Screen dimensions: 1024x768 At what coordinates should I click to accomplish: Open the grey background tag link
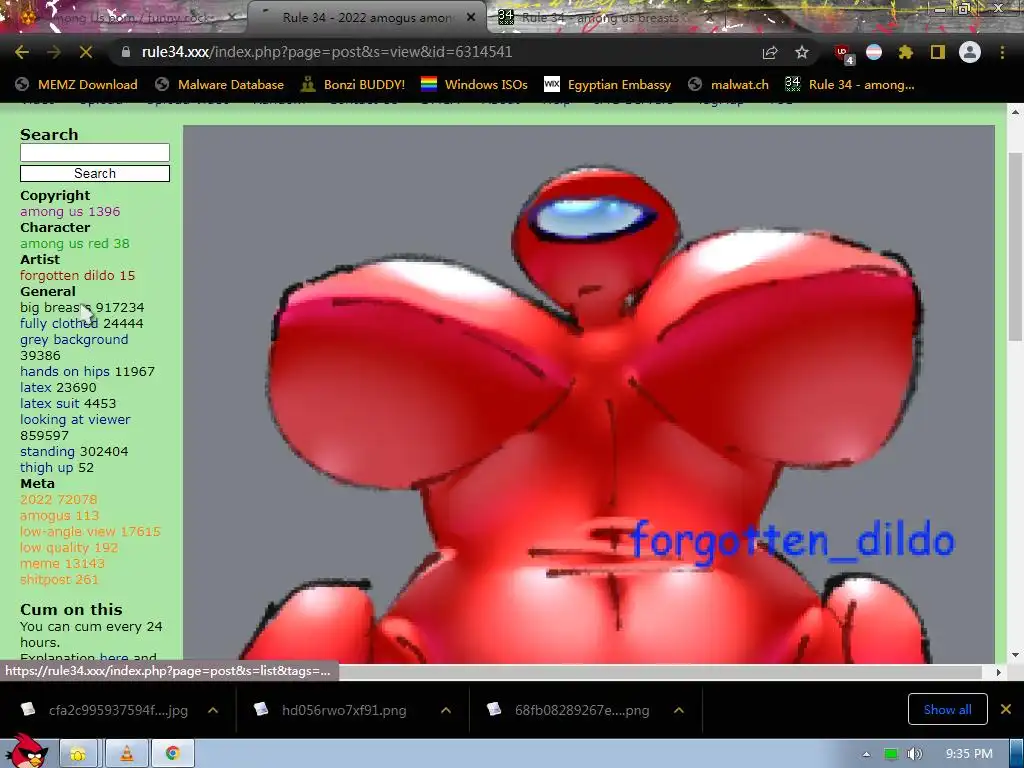pyautogui.click(x=74, y=340)
